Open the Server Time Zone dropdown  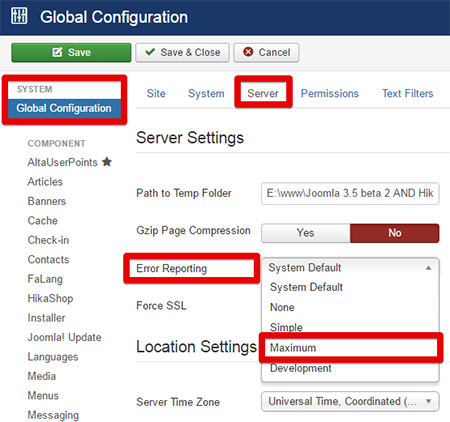(x=350, y=402)
